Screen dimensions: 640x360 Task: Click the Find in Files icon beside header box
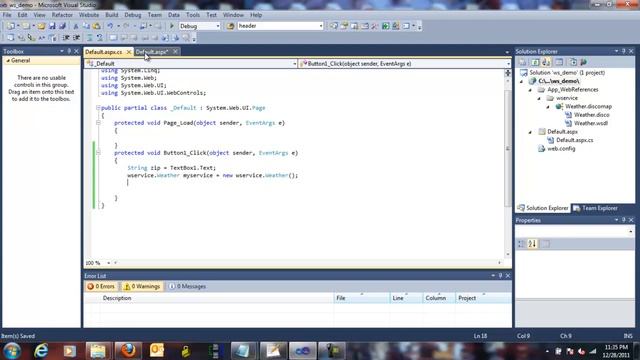coord(231,26)
